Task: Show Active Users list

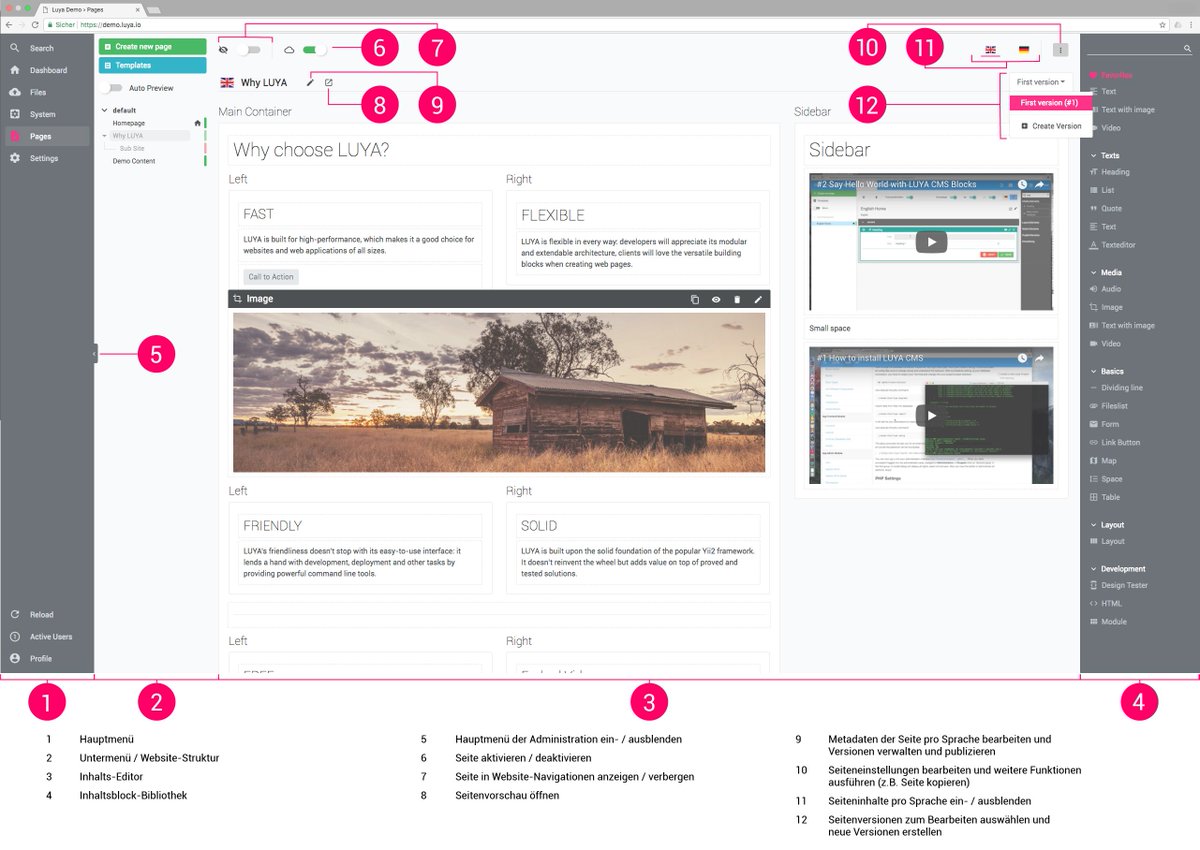Action: coord(51,637)
